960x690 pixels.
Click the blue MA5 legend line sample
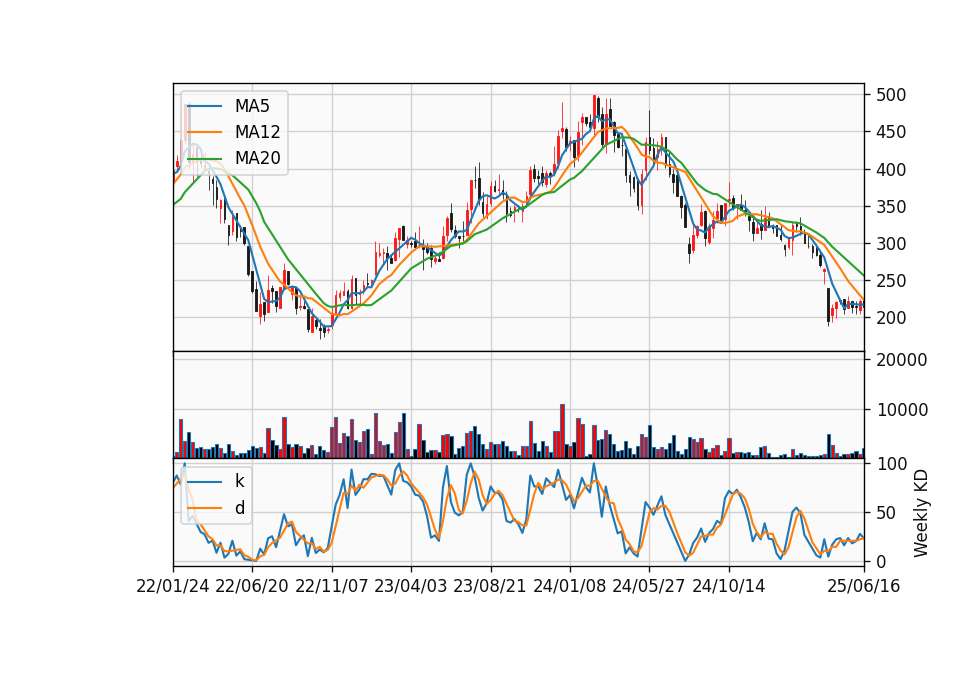coord(204,106)
